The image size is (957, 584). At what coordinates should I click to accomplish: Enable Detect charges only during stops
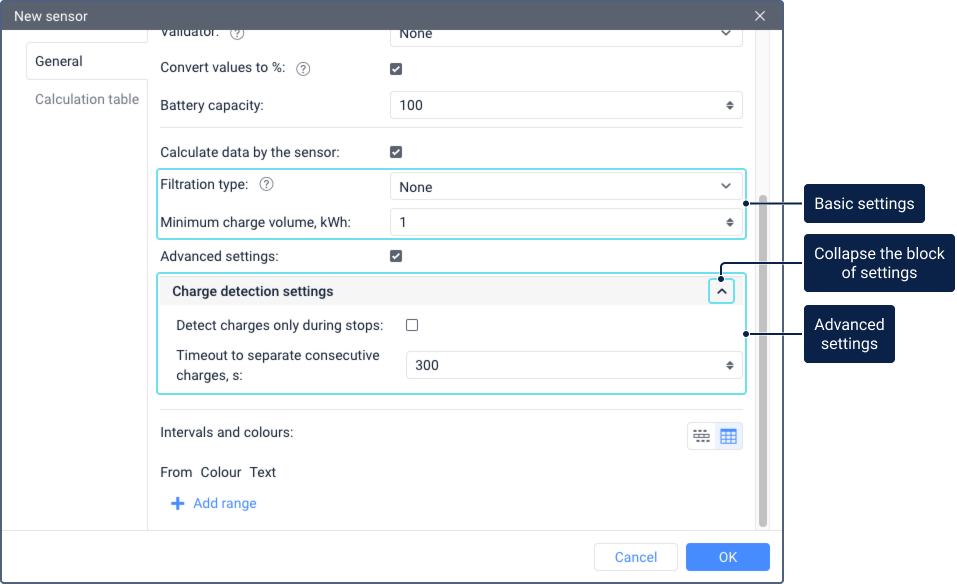pos(412,325)
